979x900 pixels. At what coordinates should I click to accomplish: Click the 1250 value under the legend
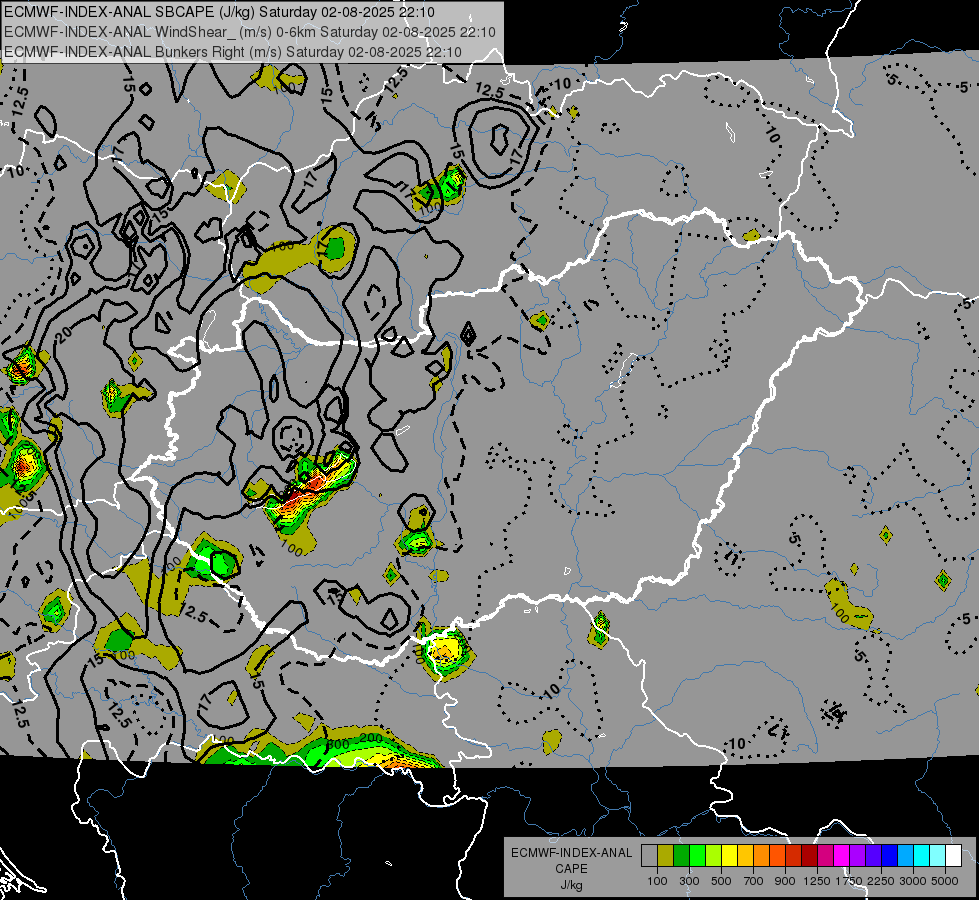click(x=817, y=881)
